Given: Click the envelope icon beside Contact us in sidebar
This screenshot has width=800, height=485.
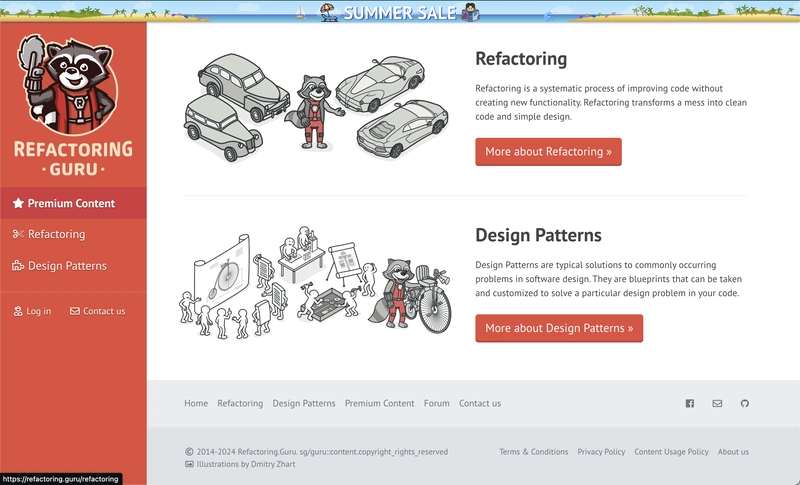Looking at the screenshot, I should [x=75, y=311].
